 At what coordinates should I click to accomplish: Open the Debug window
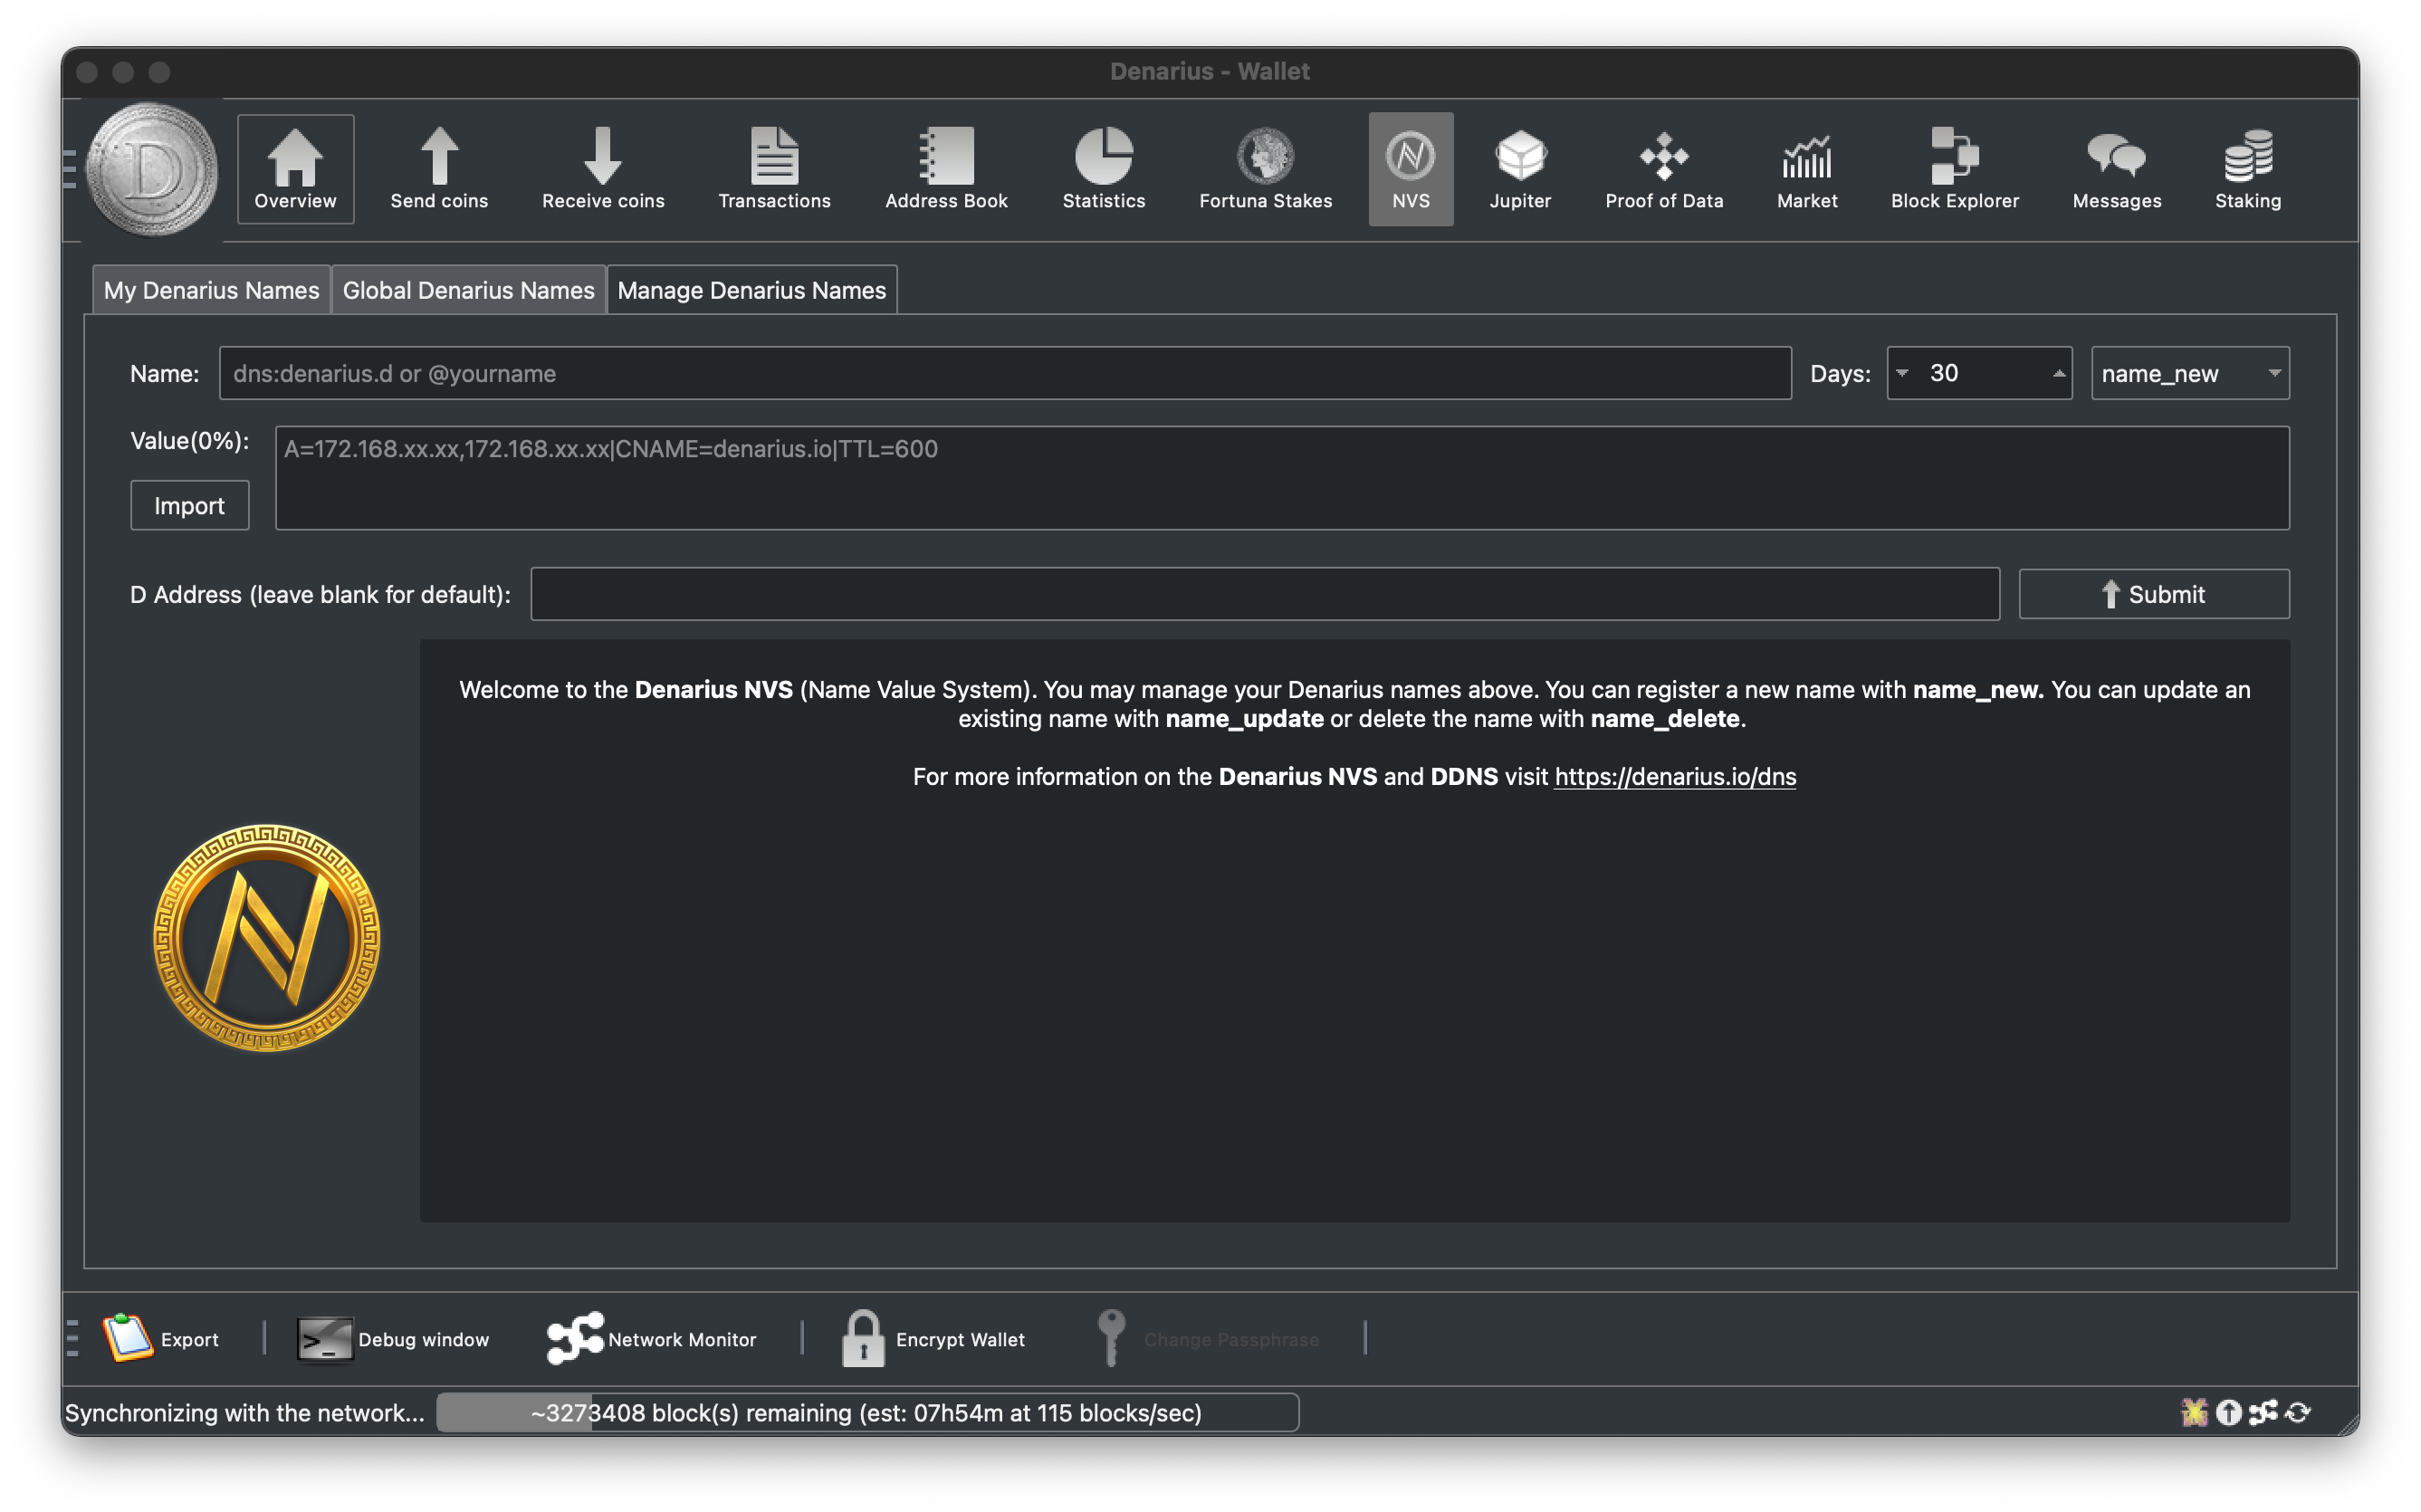[393, 1338]
